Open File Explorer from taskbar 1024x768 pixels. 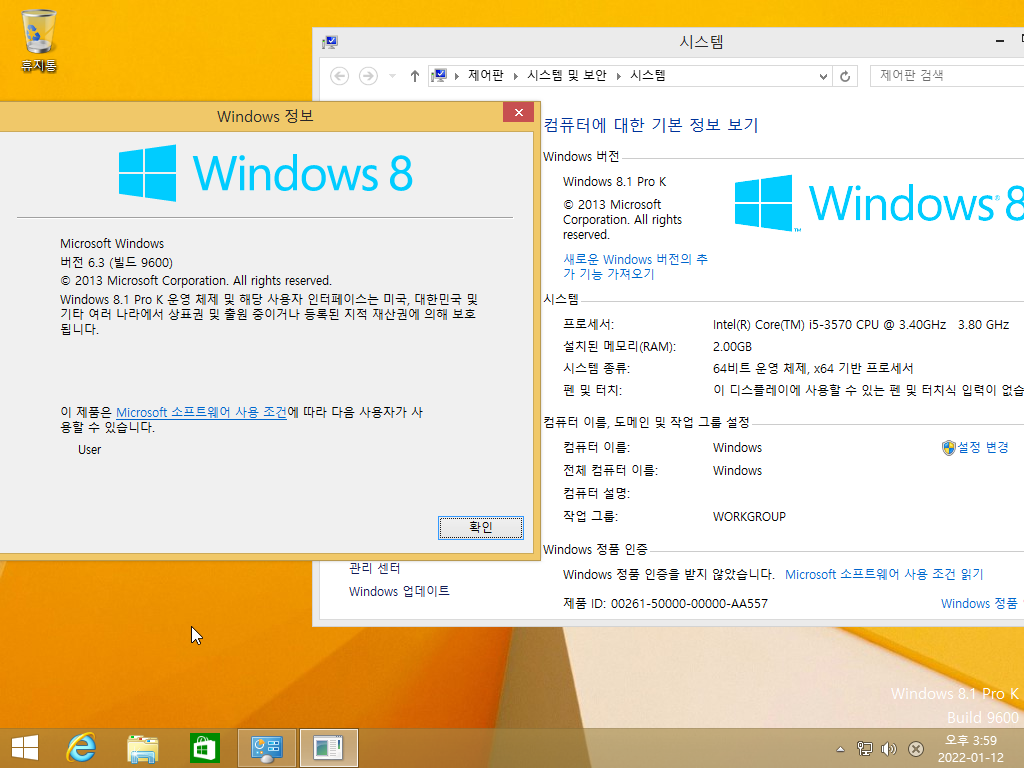[142, 748]
